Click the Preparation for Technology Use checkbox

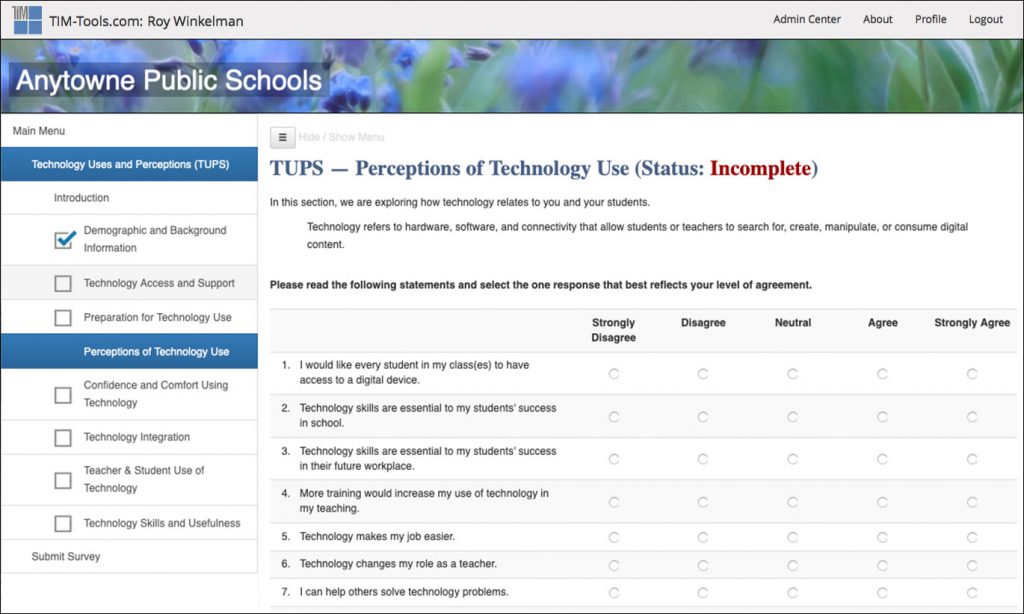(63, 318)
